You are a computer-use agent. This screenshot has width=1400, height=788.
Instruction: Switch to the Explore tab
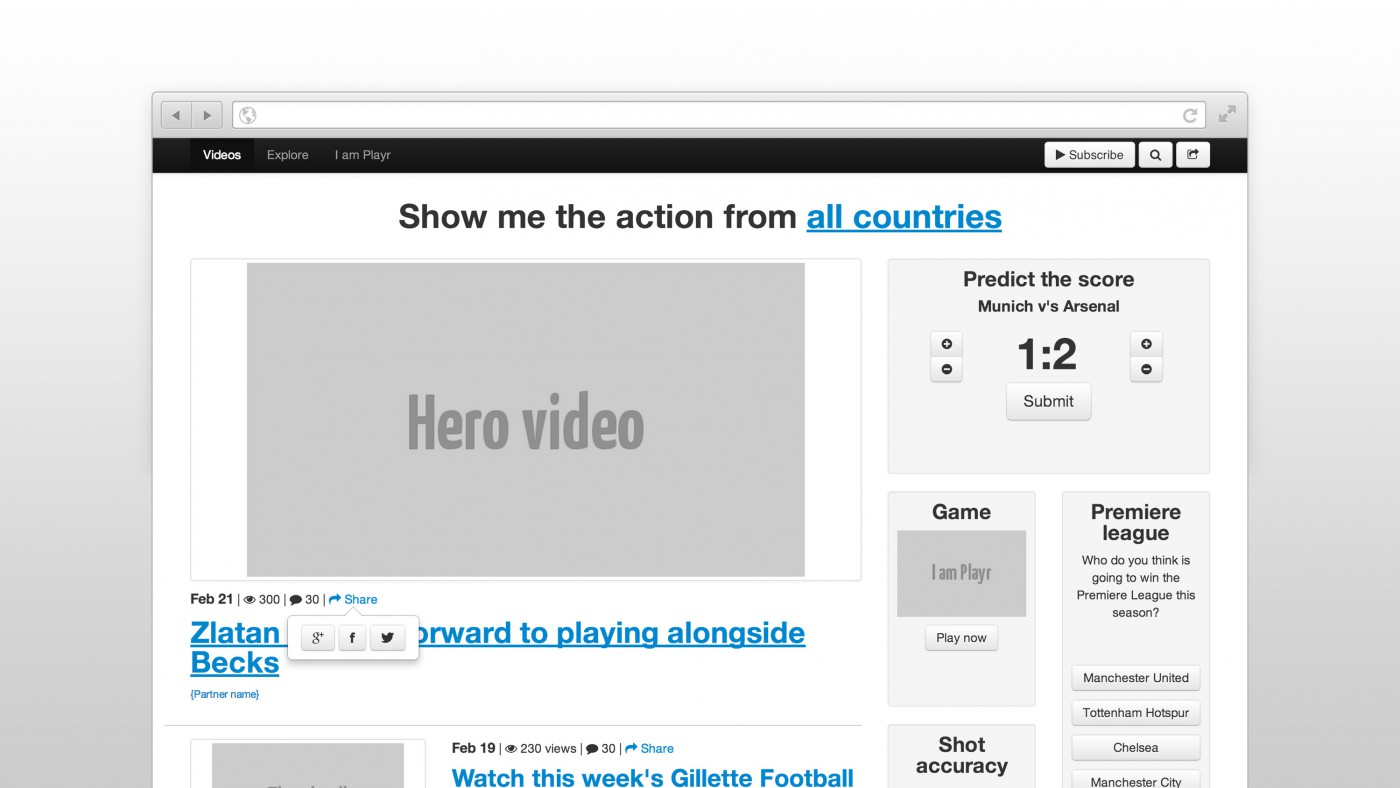288,155
